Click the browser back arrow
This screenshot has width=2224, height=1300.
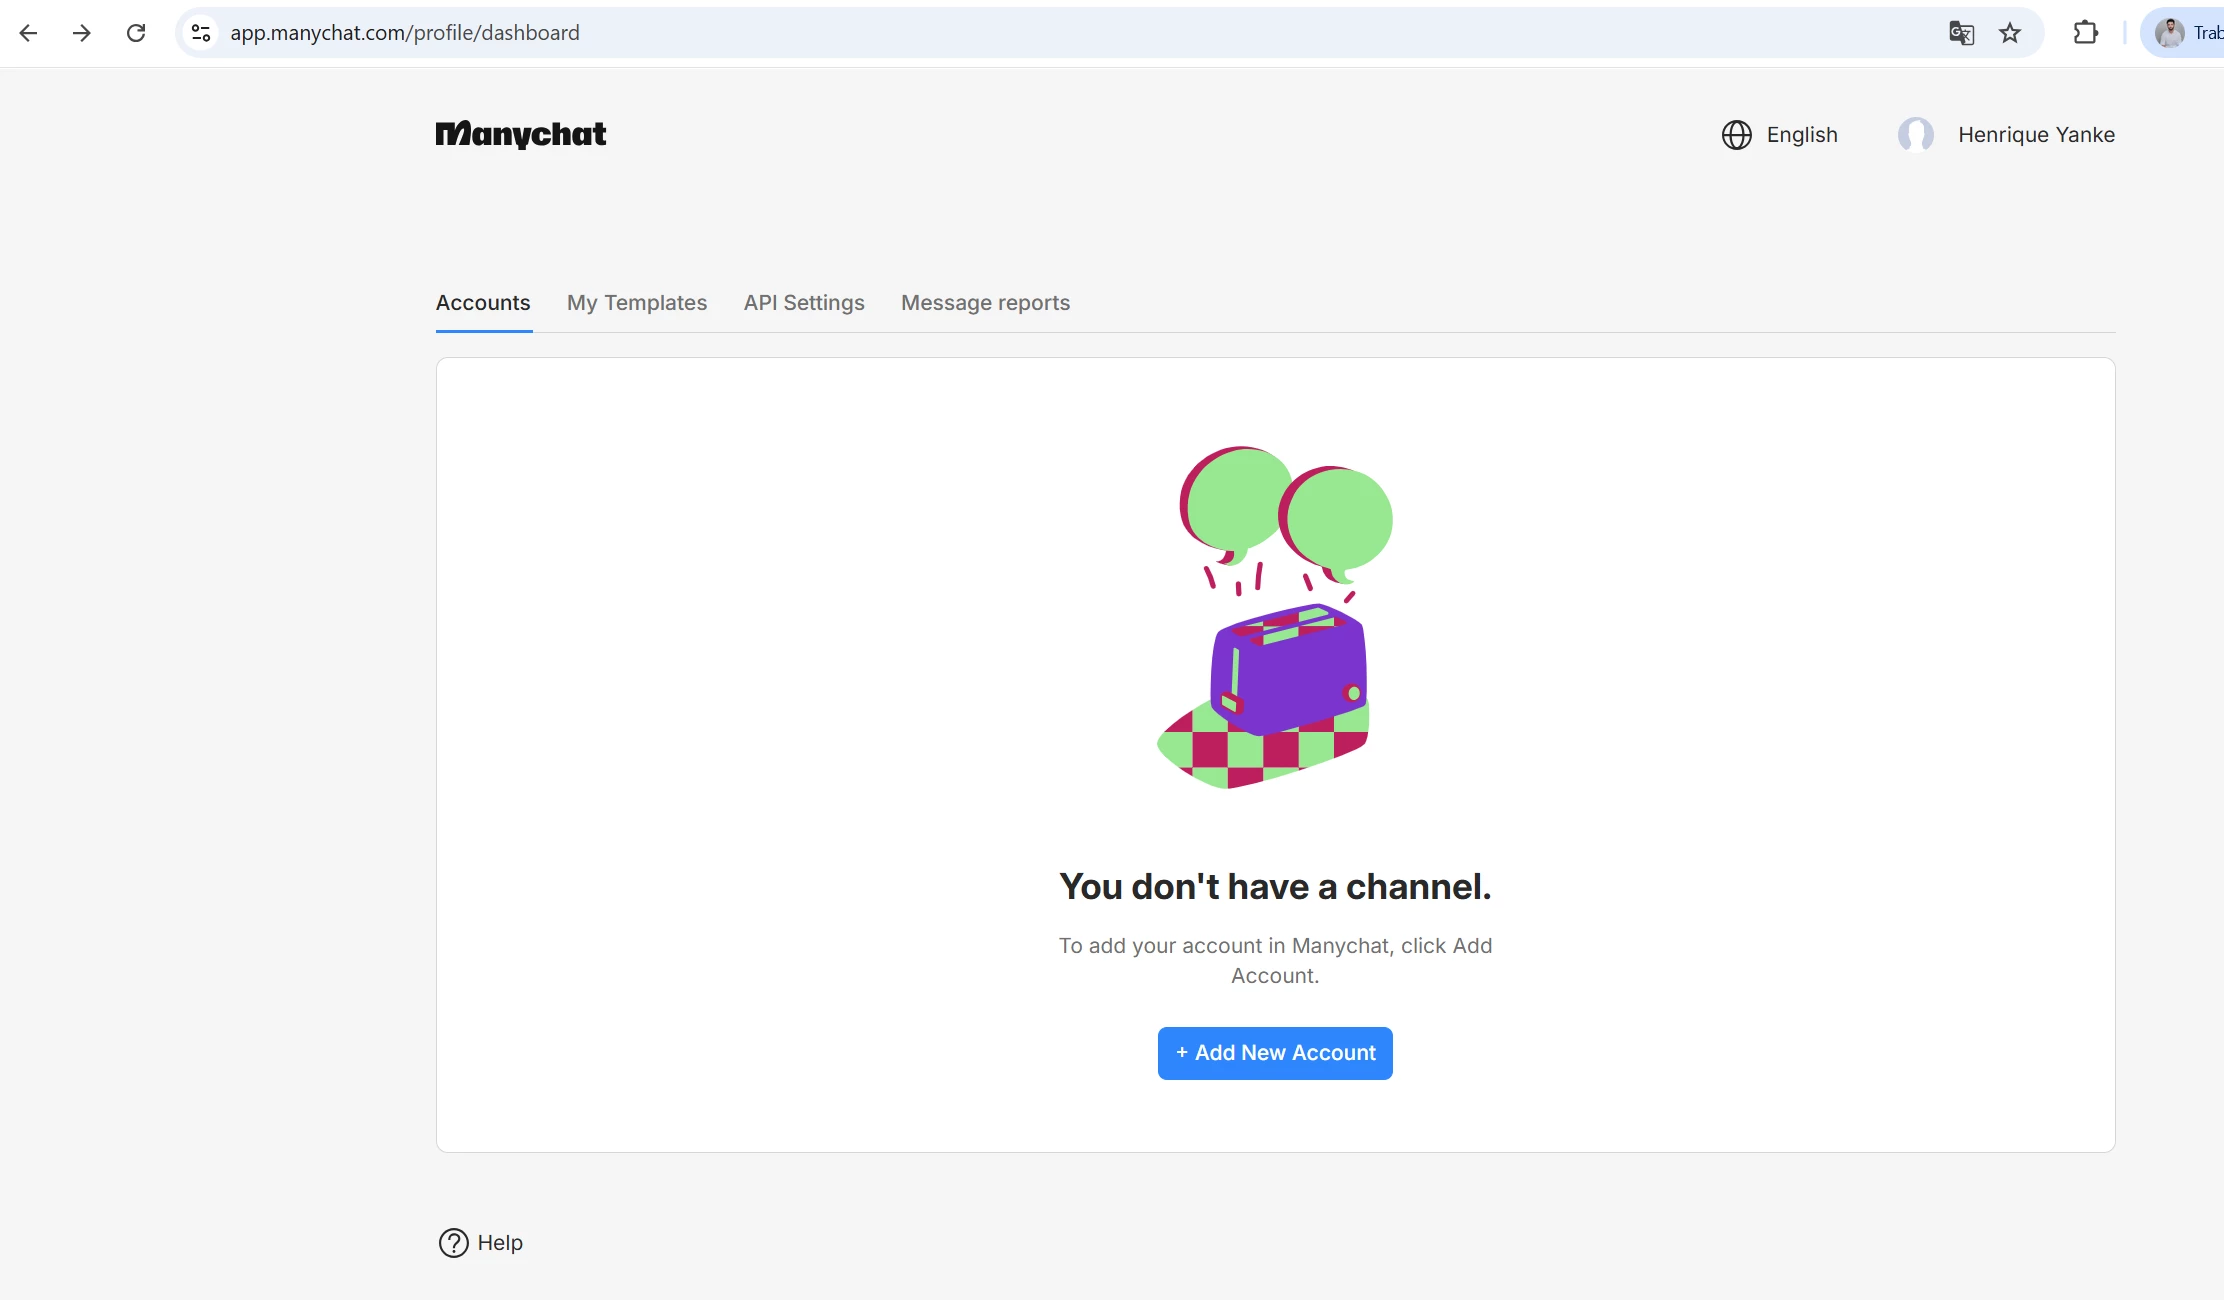point(28,33)
